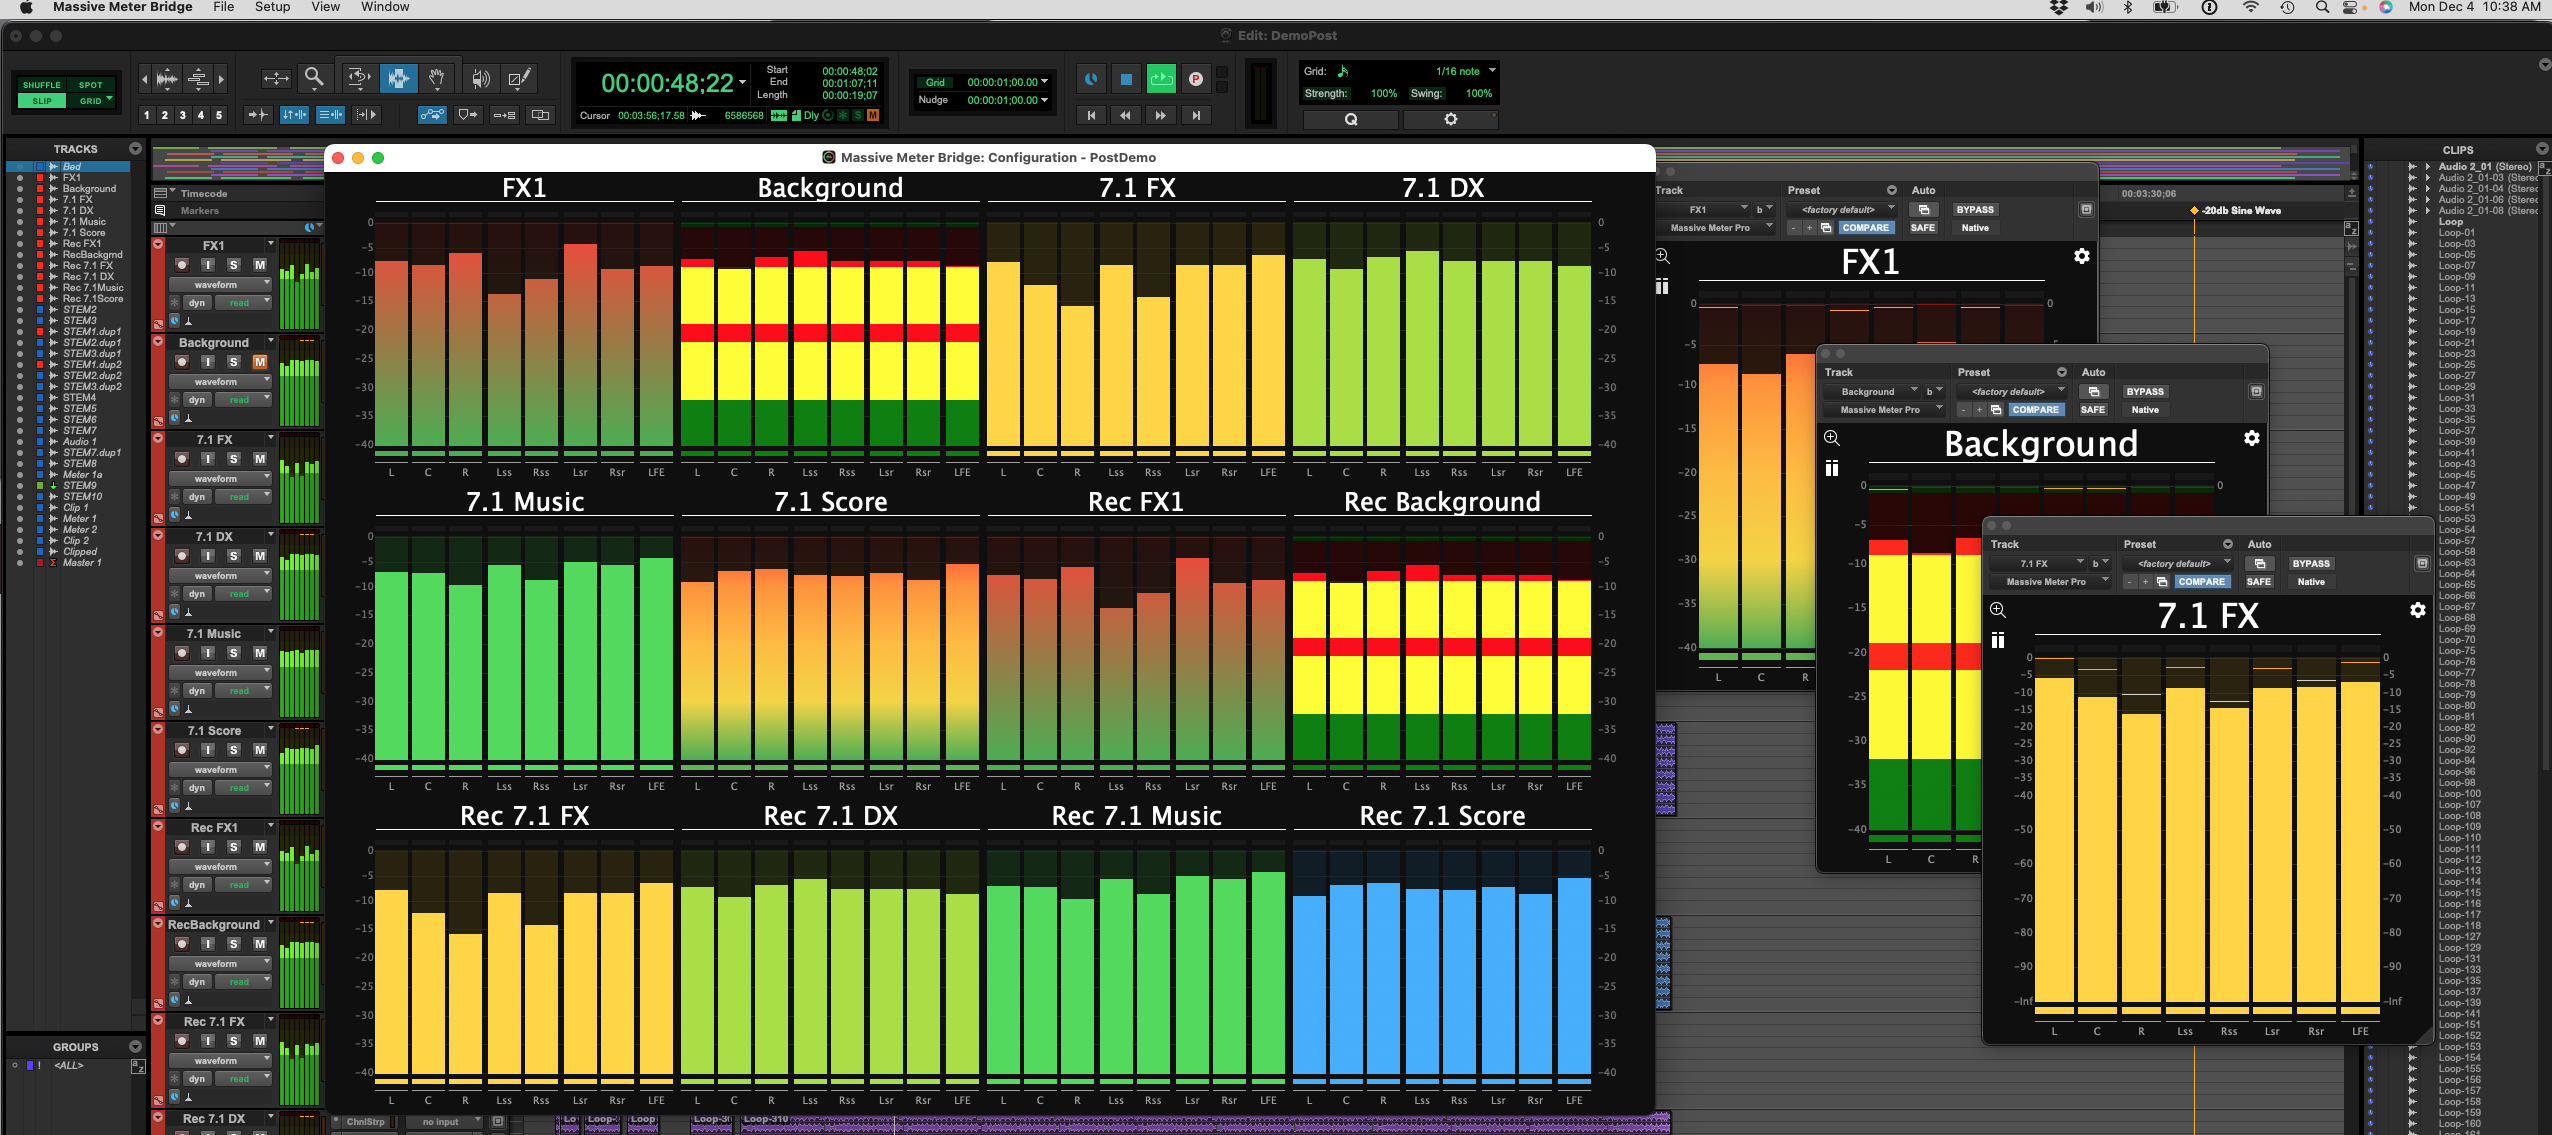Open the Massive Meter Bridge settings gear
Image resolution: width=2552 pixels, height=1135 pixels.
tap(2081, 257)
